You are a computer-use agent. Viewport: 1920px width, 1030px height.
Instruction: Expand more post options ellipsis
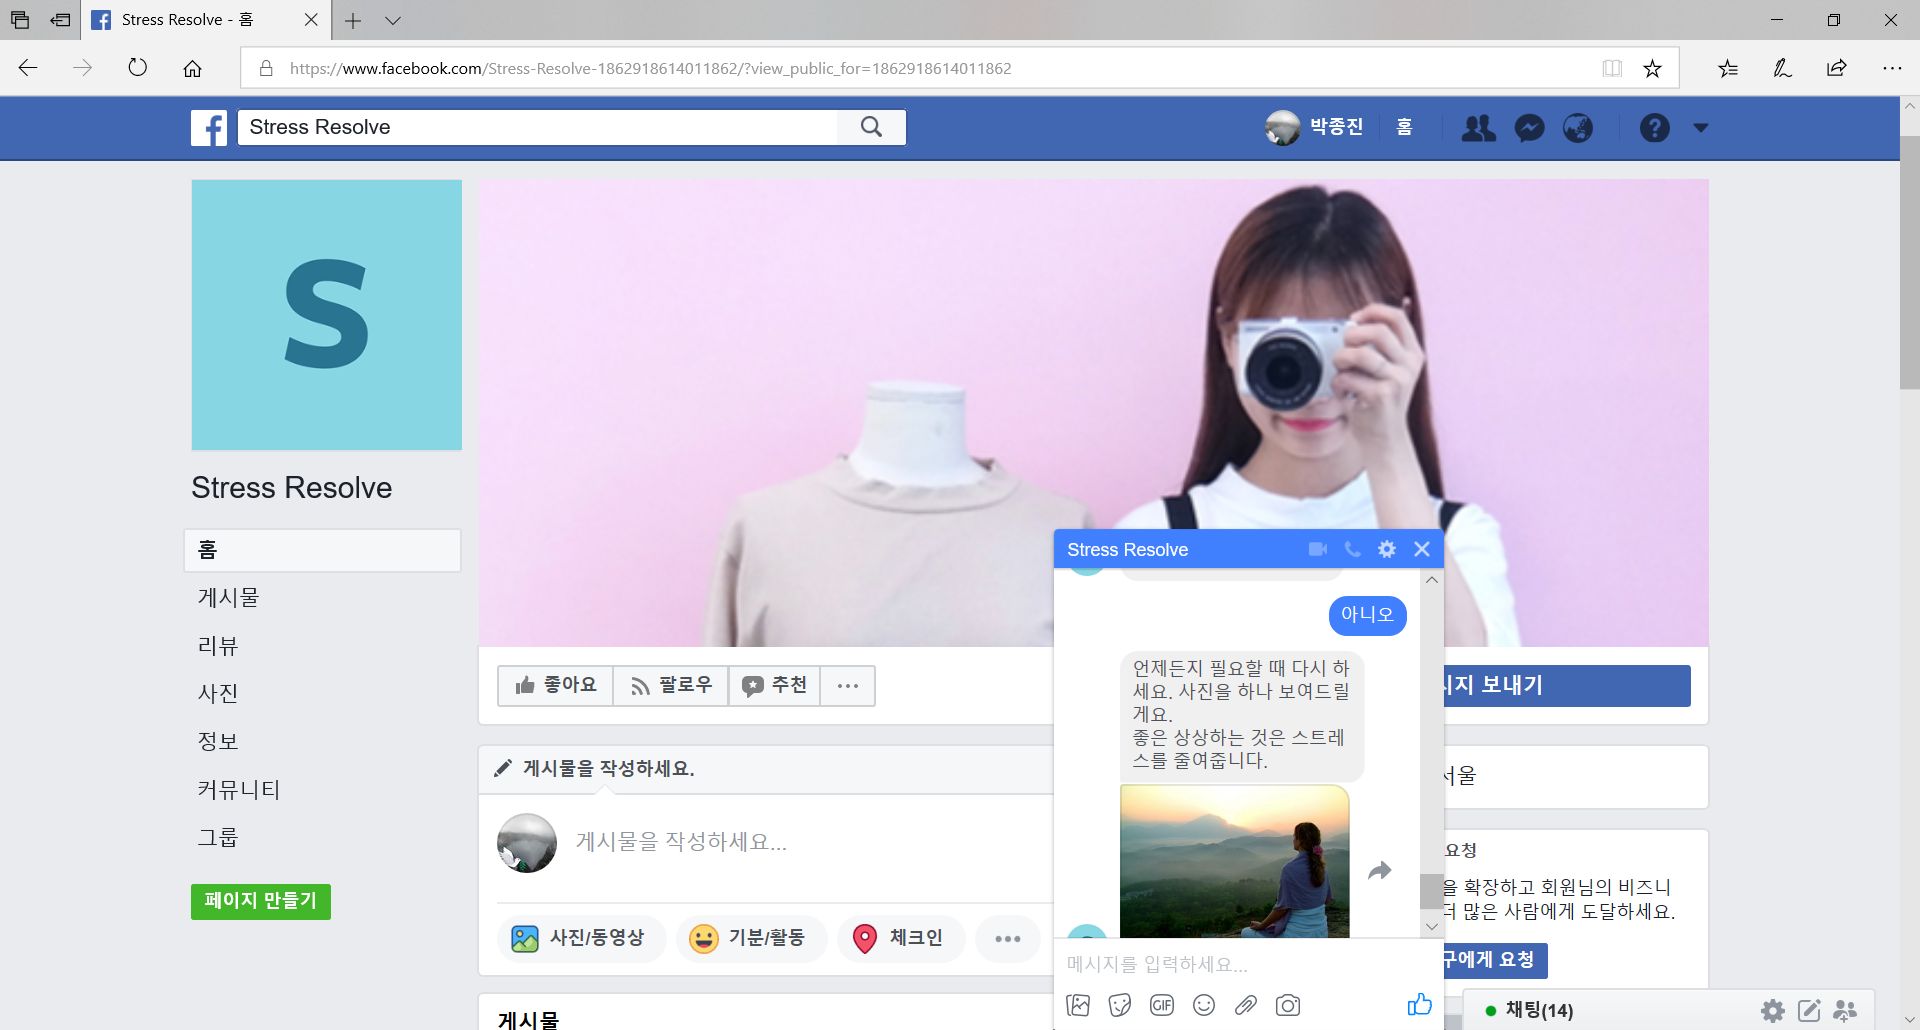[1008, 938]
